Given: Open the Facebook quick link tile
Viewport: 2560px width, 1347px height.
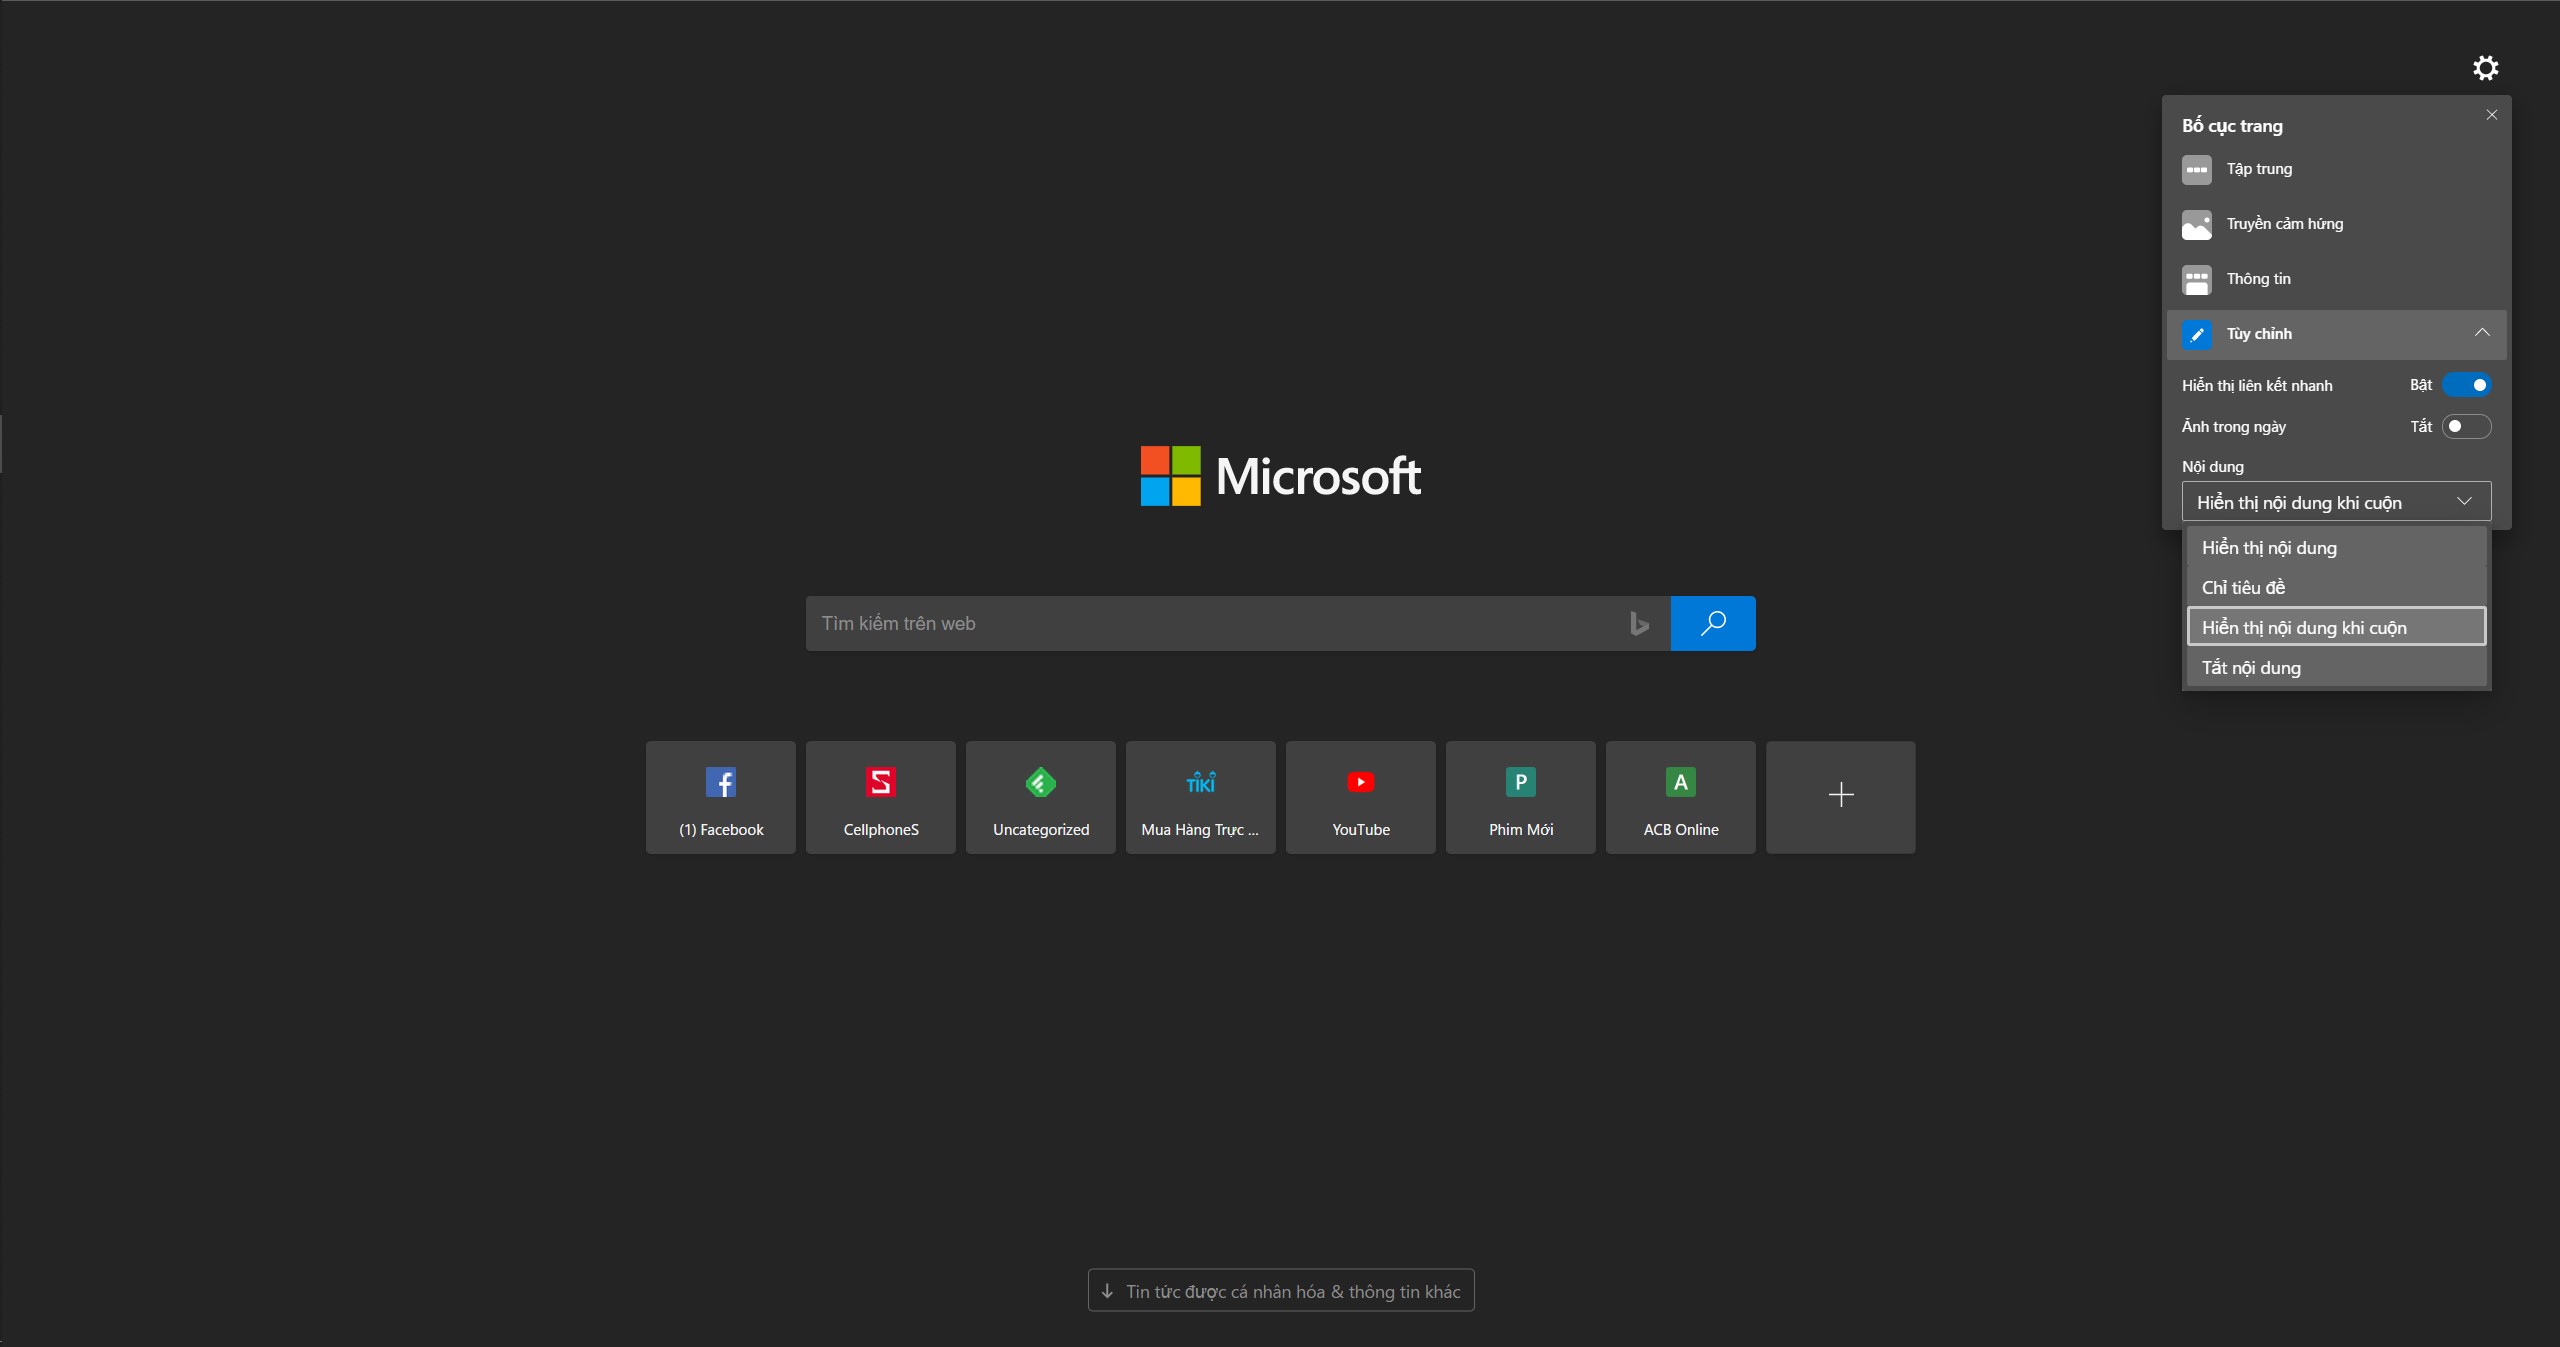Looking at the screenshot, I should 721,797.
